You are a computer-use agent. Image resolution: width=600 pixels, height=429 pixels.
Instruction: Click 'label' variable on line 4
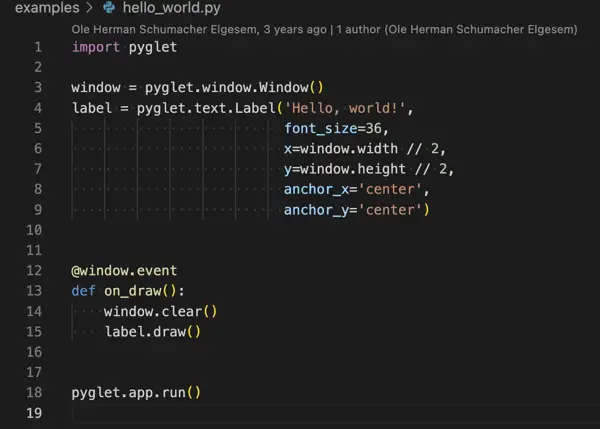[92, 108]
